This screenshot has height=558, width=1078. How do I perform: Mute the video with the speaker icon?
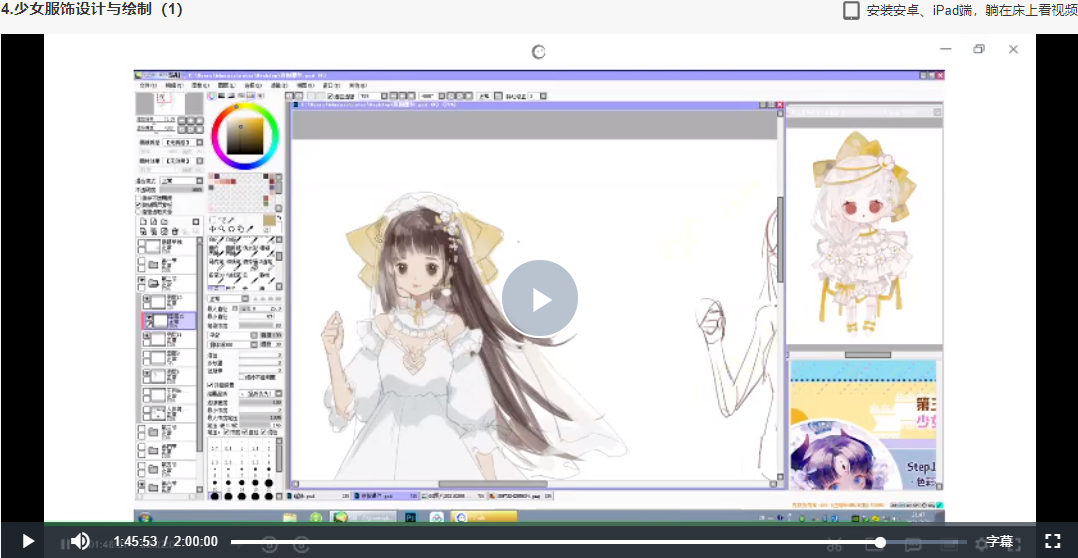tap(80, 541)
